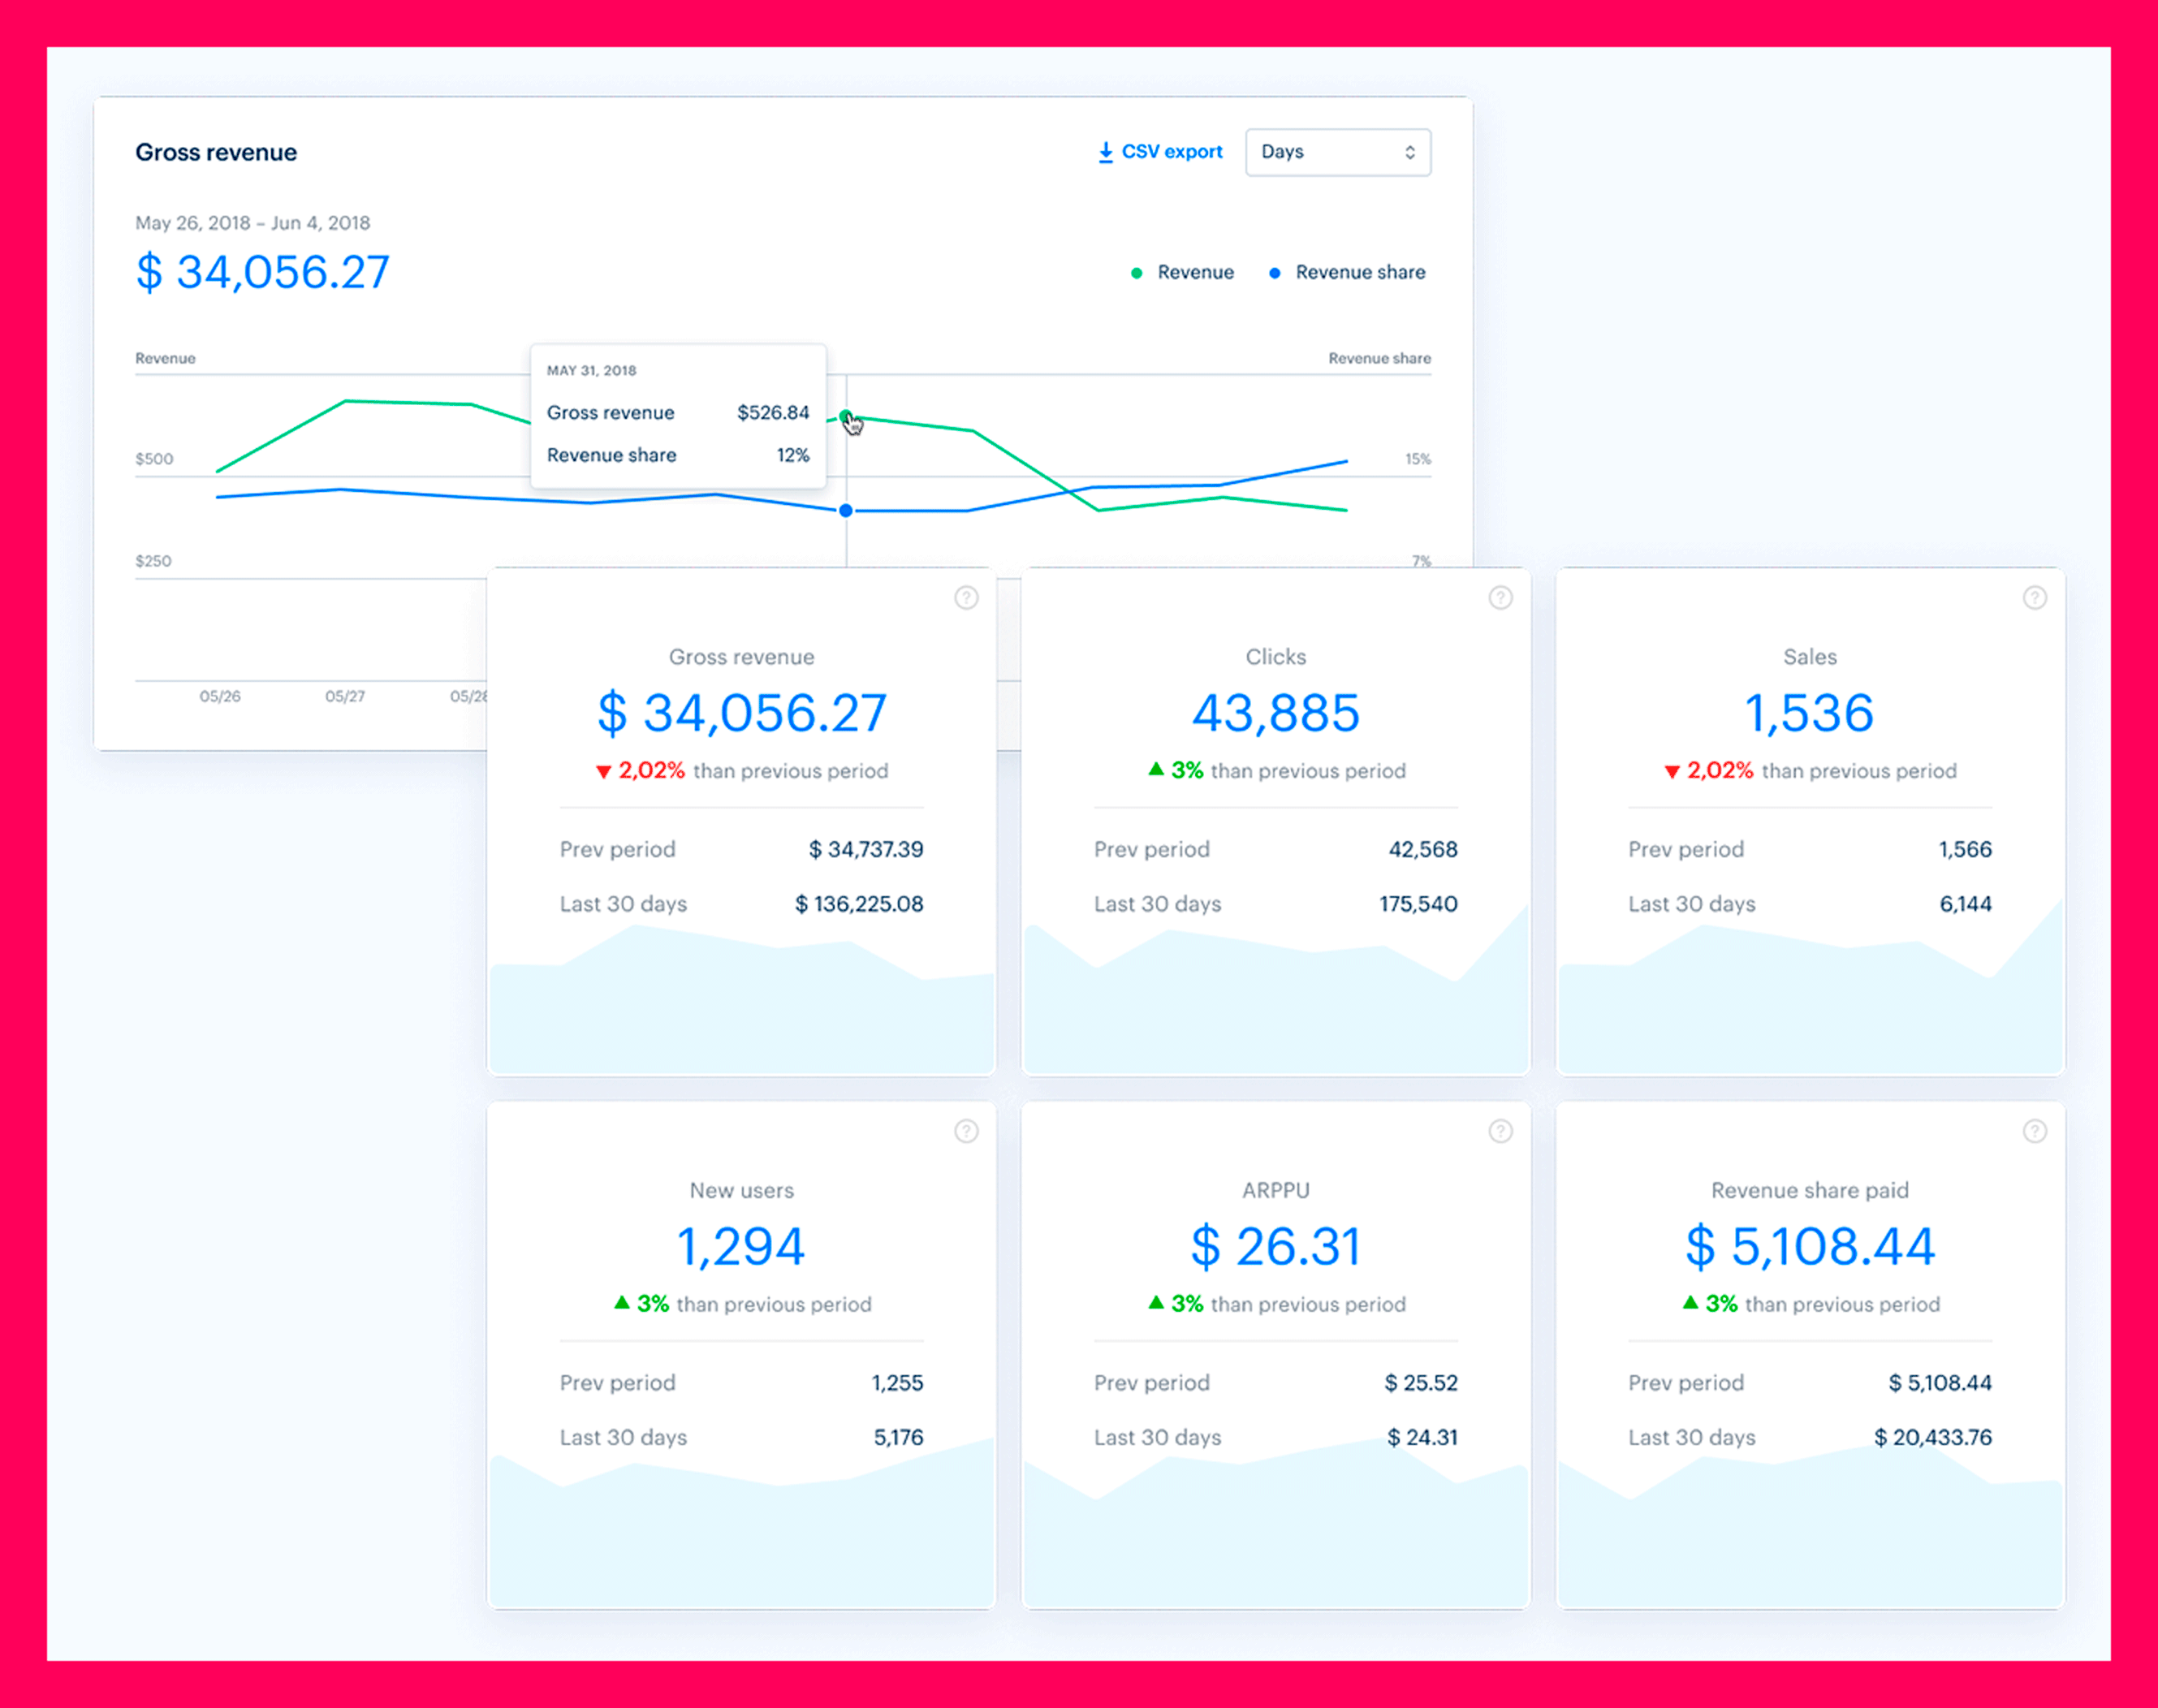Click help icon on ARPPU card

[1500, 1131]
